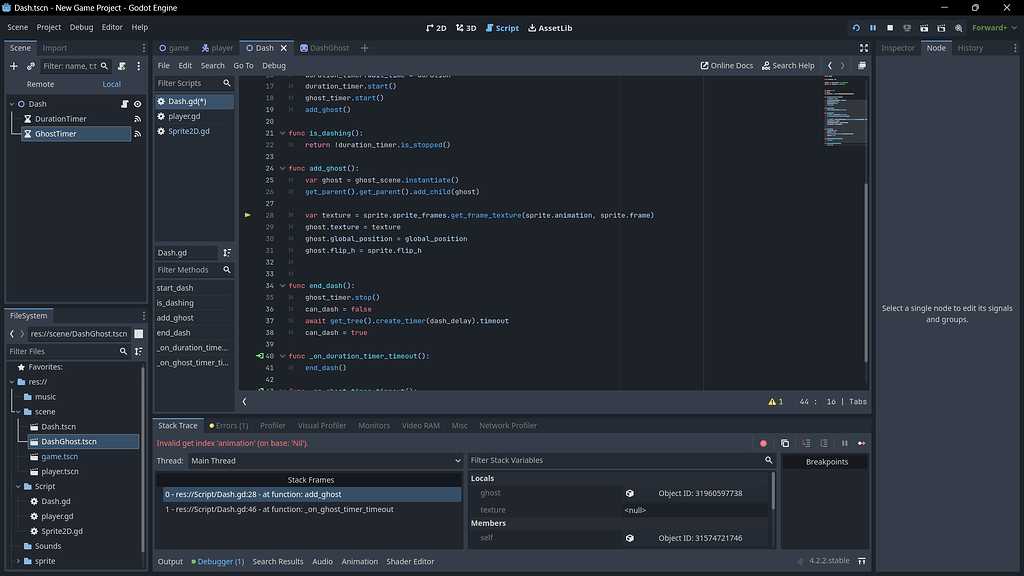The width and height of the screenshot is (1024, 576).
Task: Open Add Child Node dialog with plus icon
Action: (13, 66)
